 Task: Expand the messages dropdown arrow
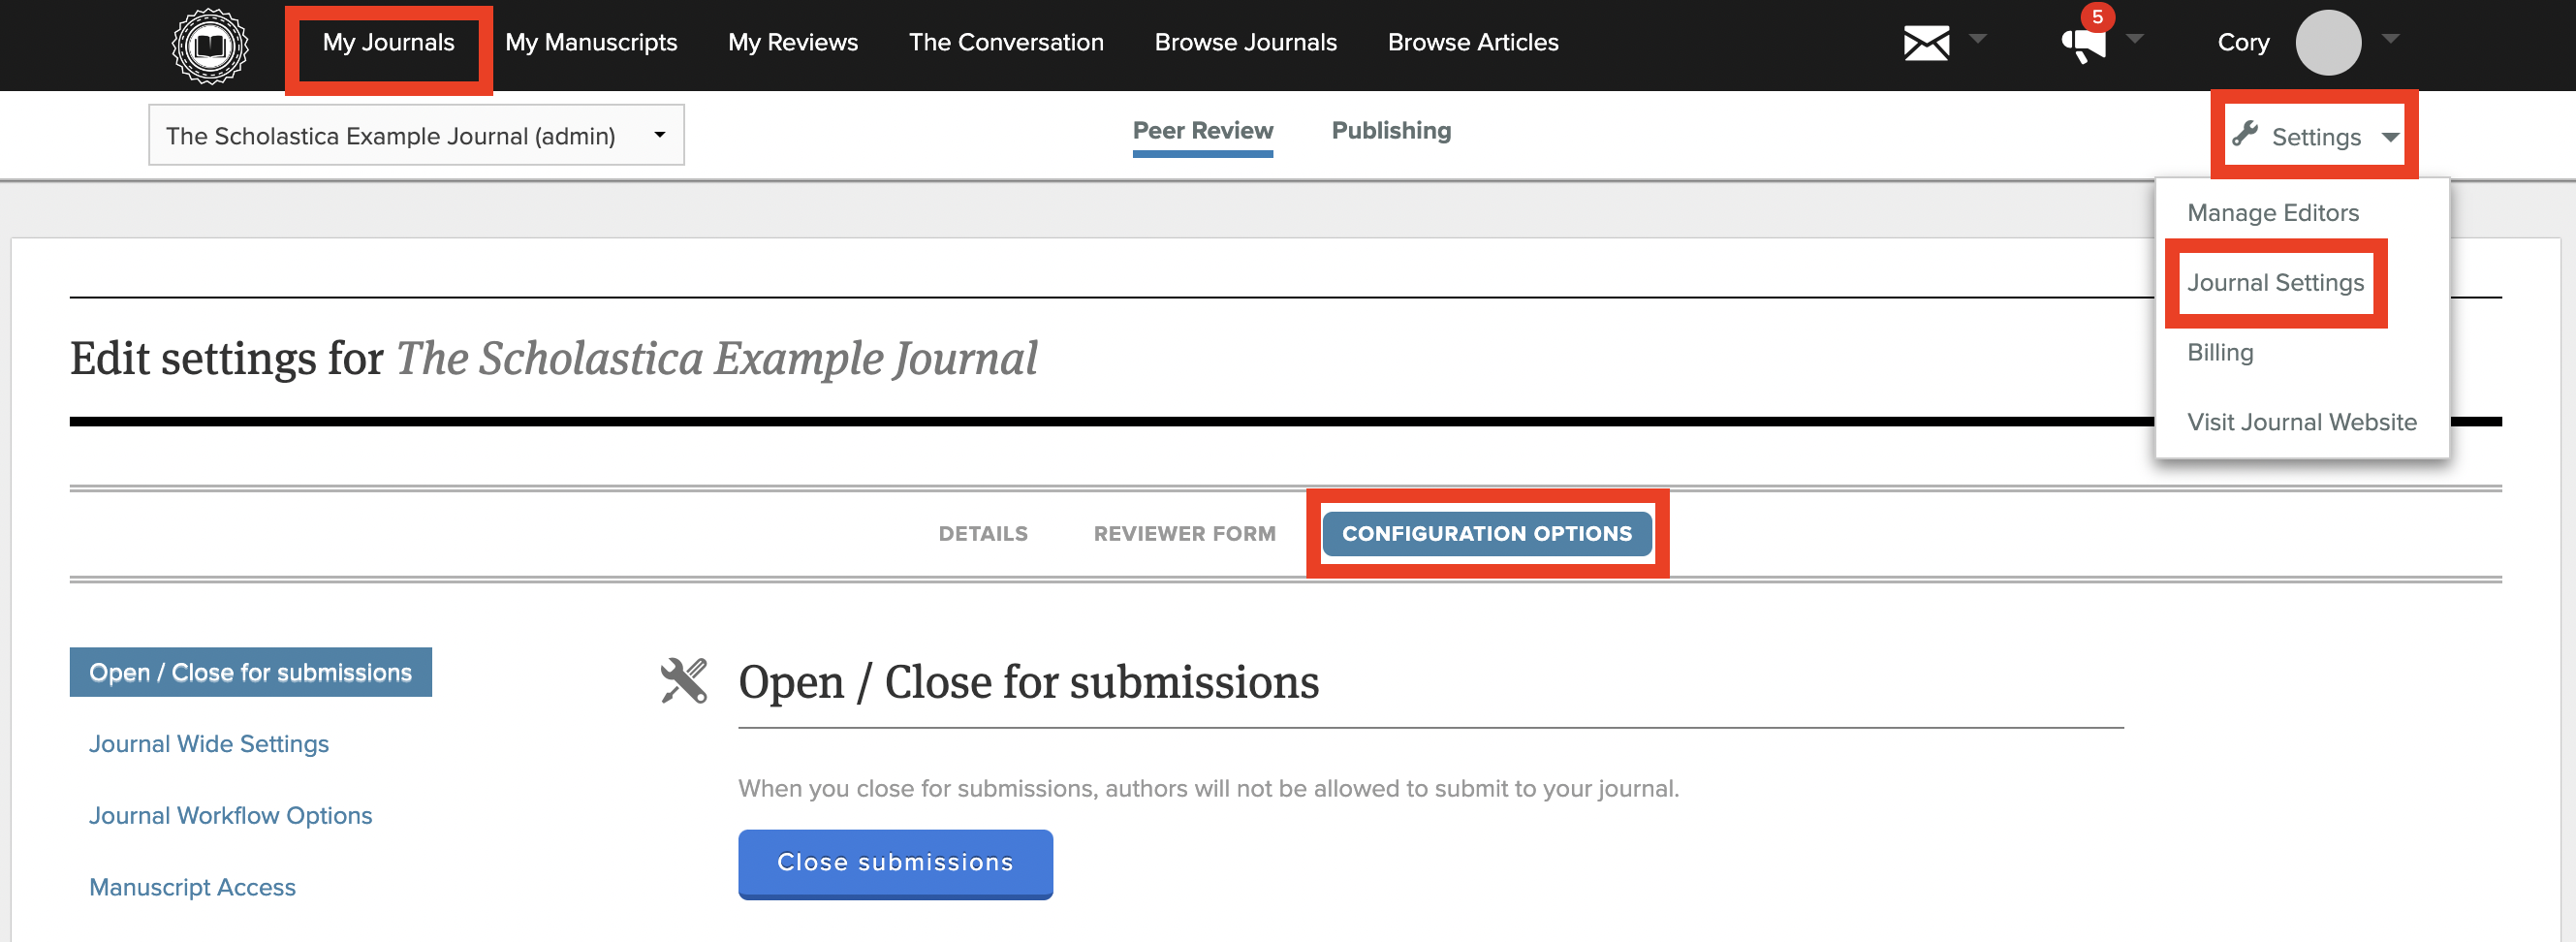(x=1977, y=39)
